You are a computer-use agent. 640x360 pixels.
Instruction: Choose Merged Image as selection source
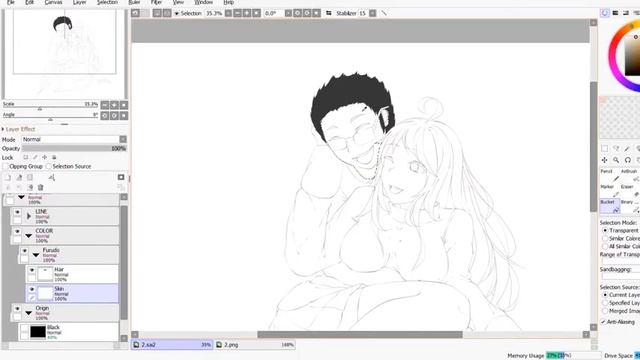tap(605, 311)
